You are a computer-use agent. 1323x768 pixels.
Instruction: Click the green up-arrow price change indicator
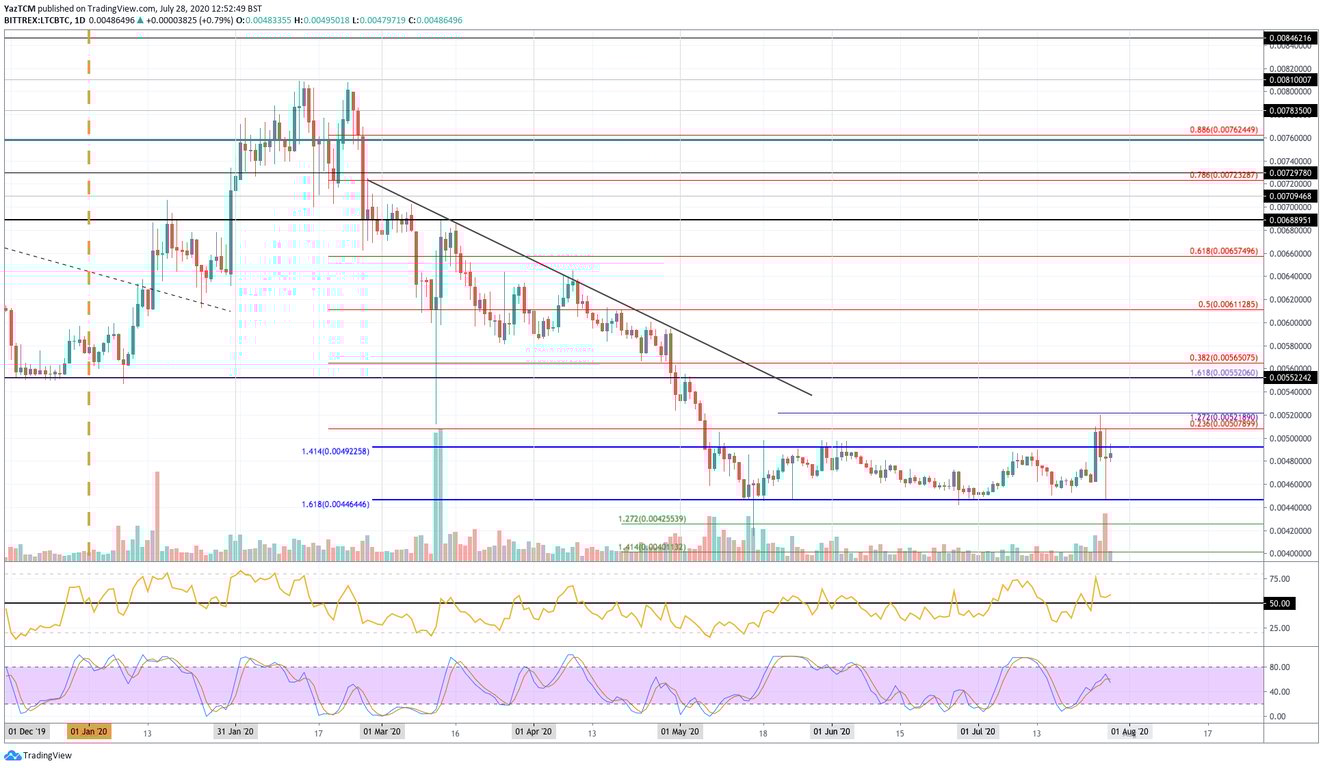pyautogui.click(x=139, y=18)
